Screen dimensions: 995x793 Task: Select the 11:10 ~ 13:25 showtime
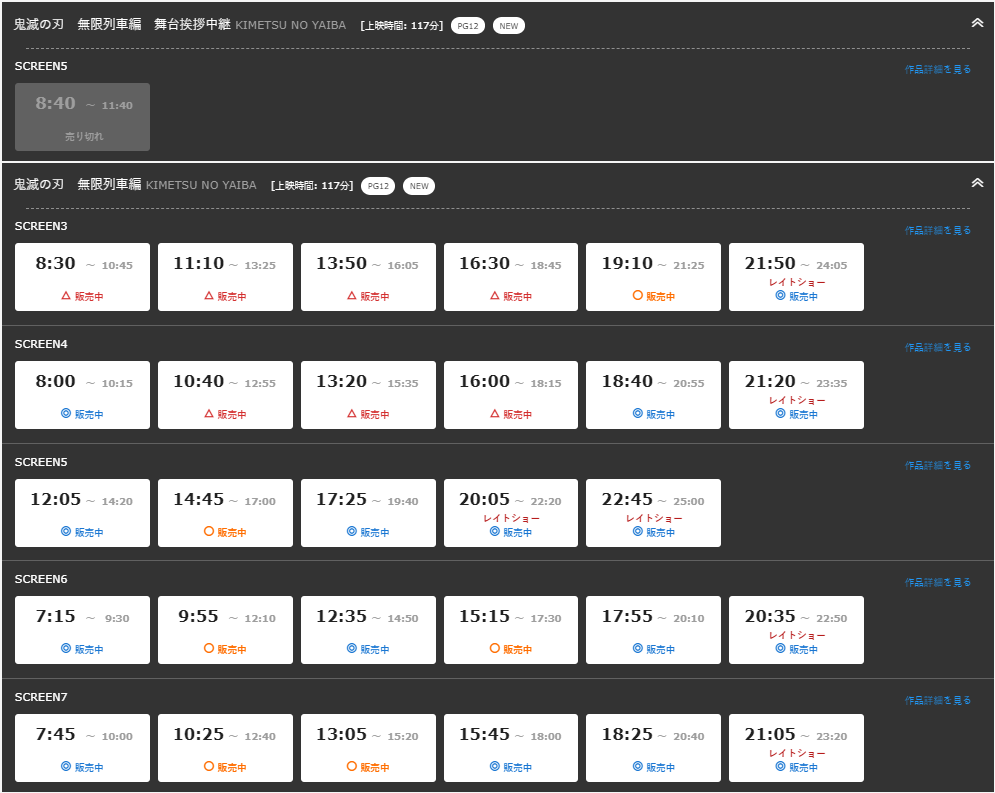225,277
